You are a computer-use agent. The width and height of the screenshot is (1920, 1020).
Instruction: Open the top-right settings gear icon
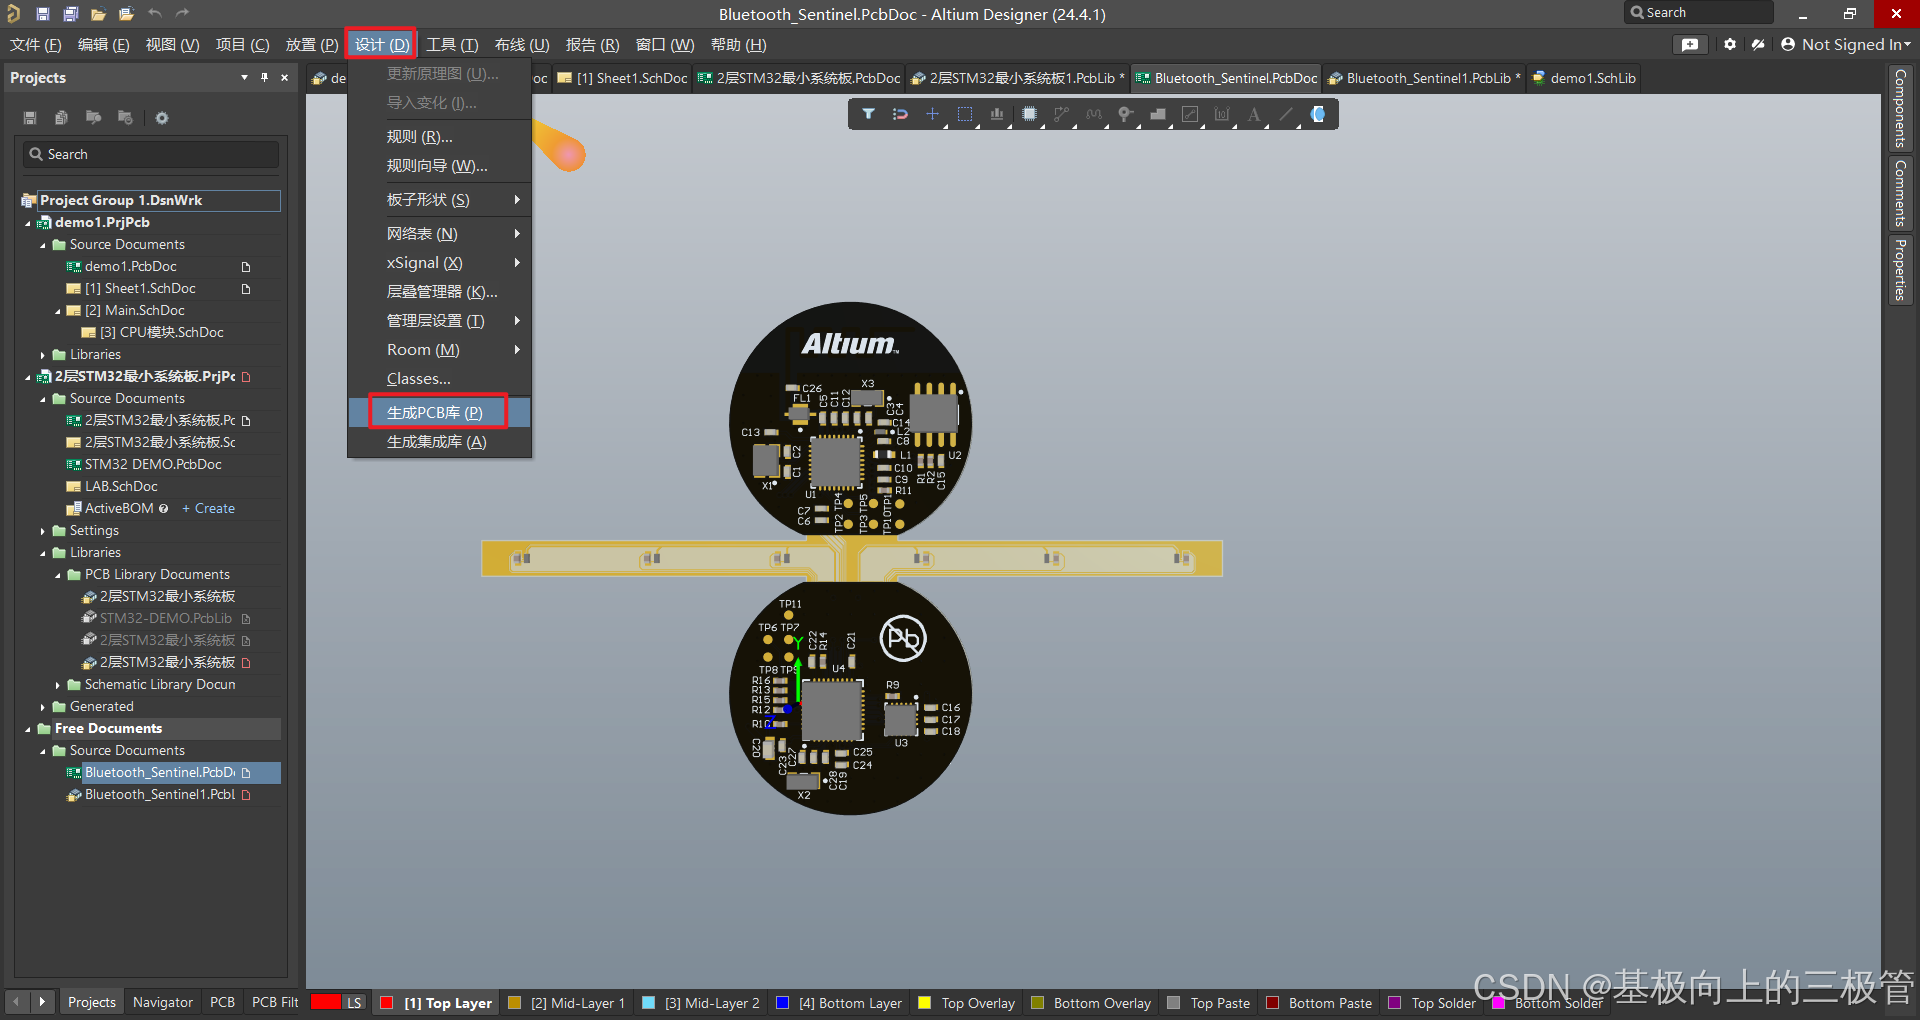pyautogui.click(x=1730, y=44)
